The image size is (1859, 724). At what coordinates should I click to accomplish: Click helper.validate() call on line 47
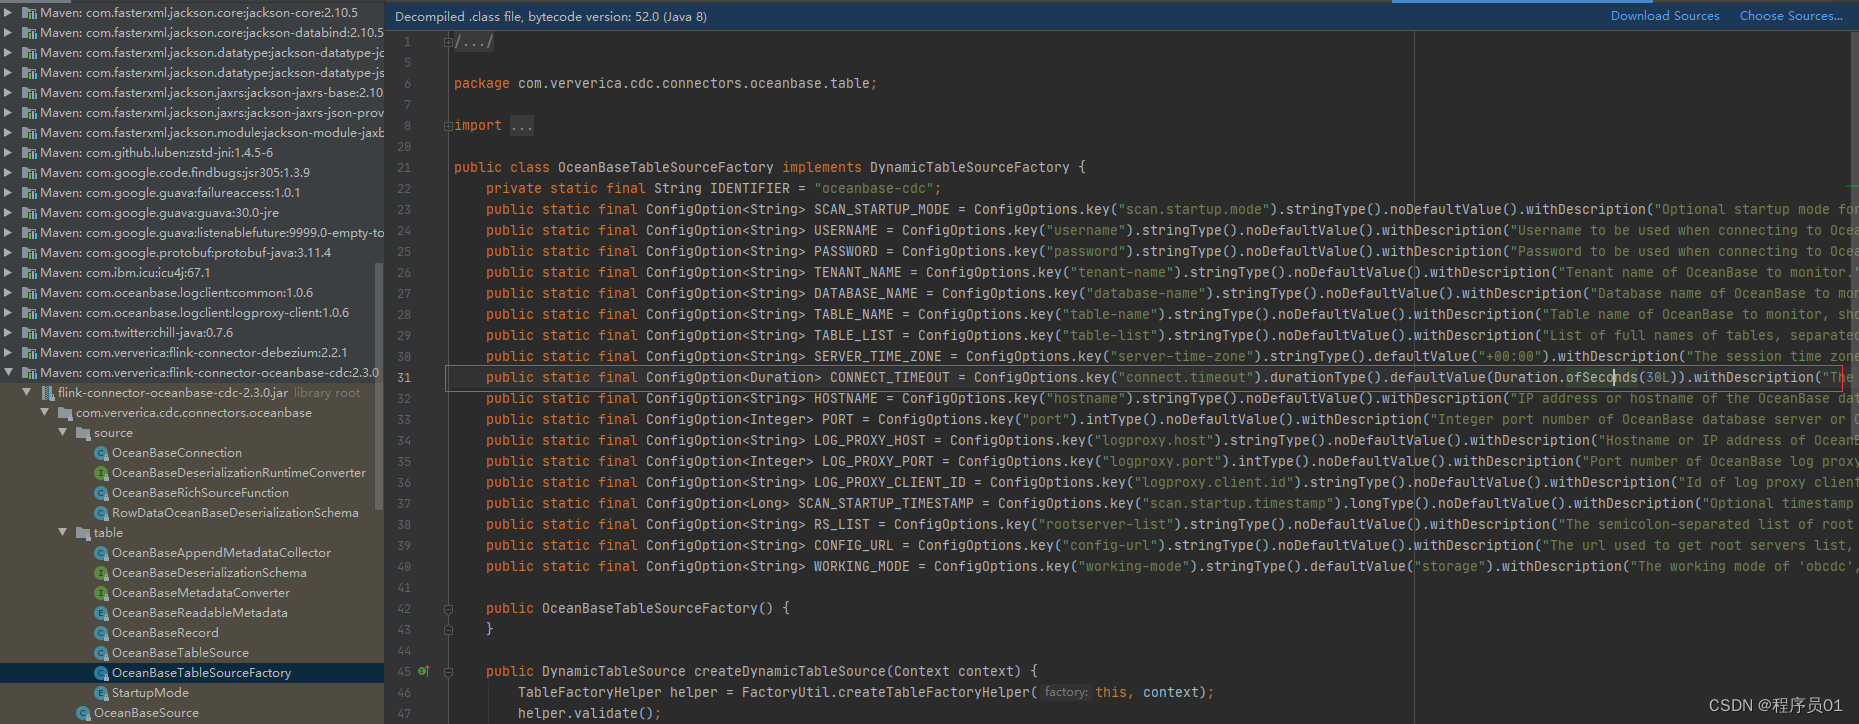589,713
